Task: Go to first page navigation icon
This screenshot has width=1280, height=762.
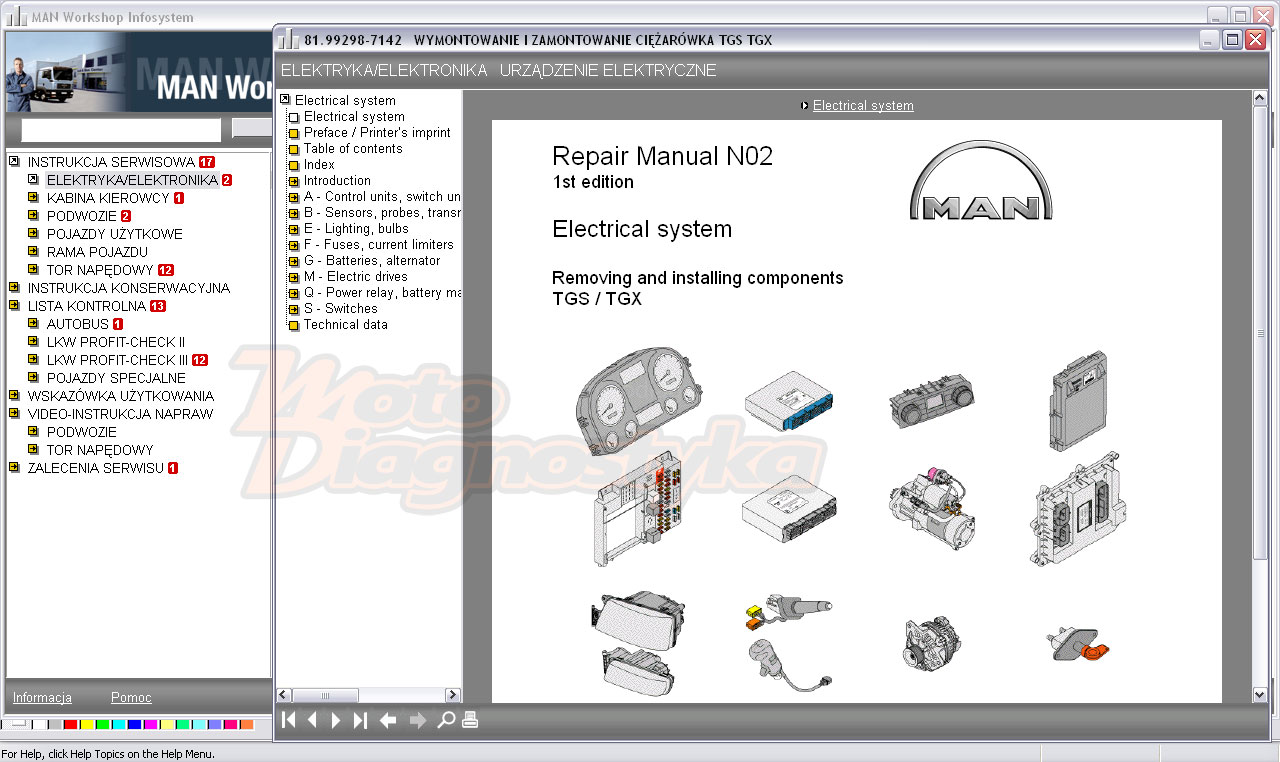Action: [x=288, y=720]
